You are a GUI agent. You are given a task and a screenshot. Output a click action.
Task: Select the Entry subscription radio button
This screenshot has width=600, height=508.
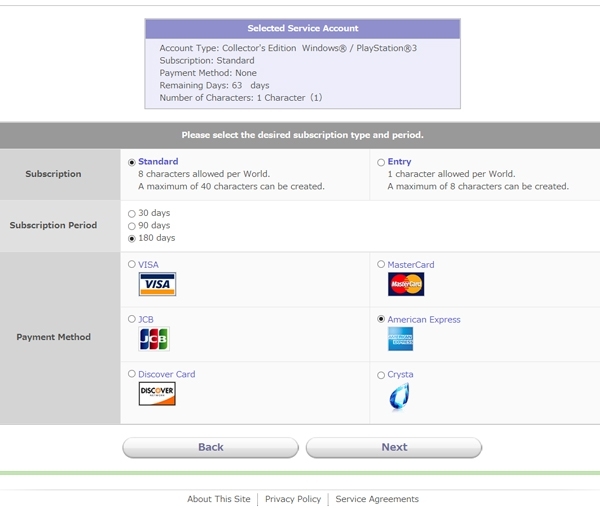coord(381,163)
